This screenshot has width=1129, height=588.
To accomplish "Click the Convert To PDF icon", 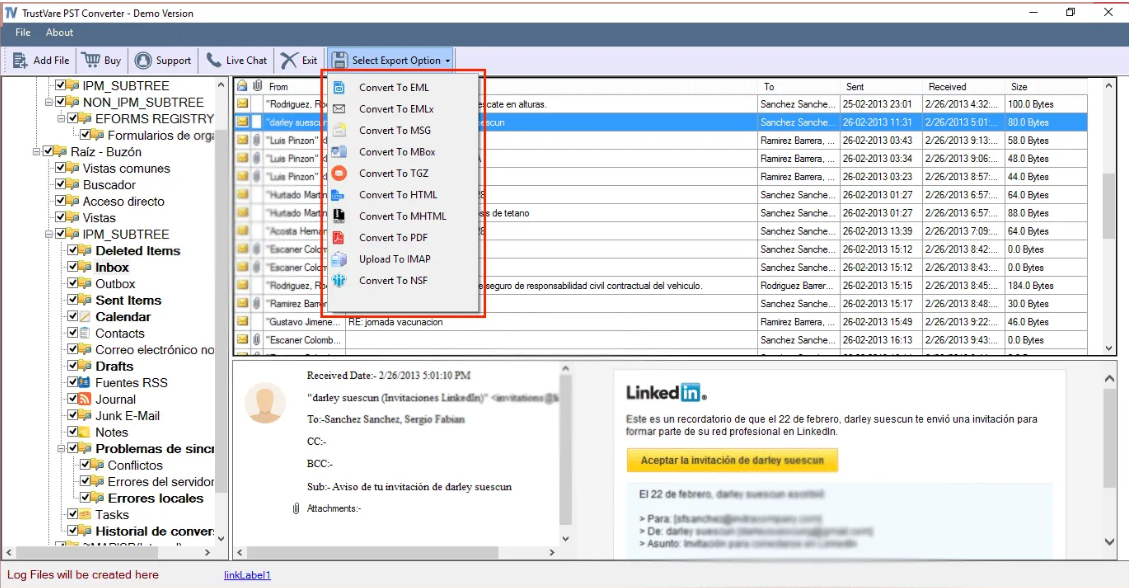I will [338, 238].
